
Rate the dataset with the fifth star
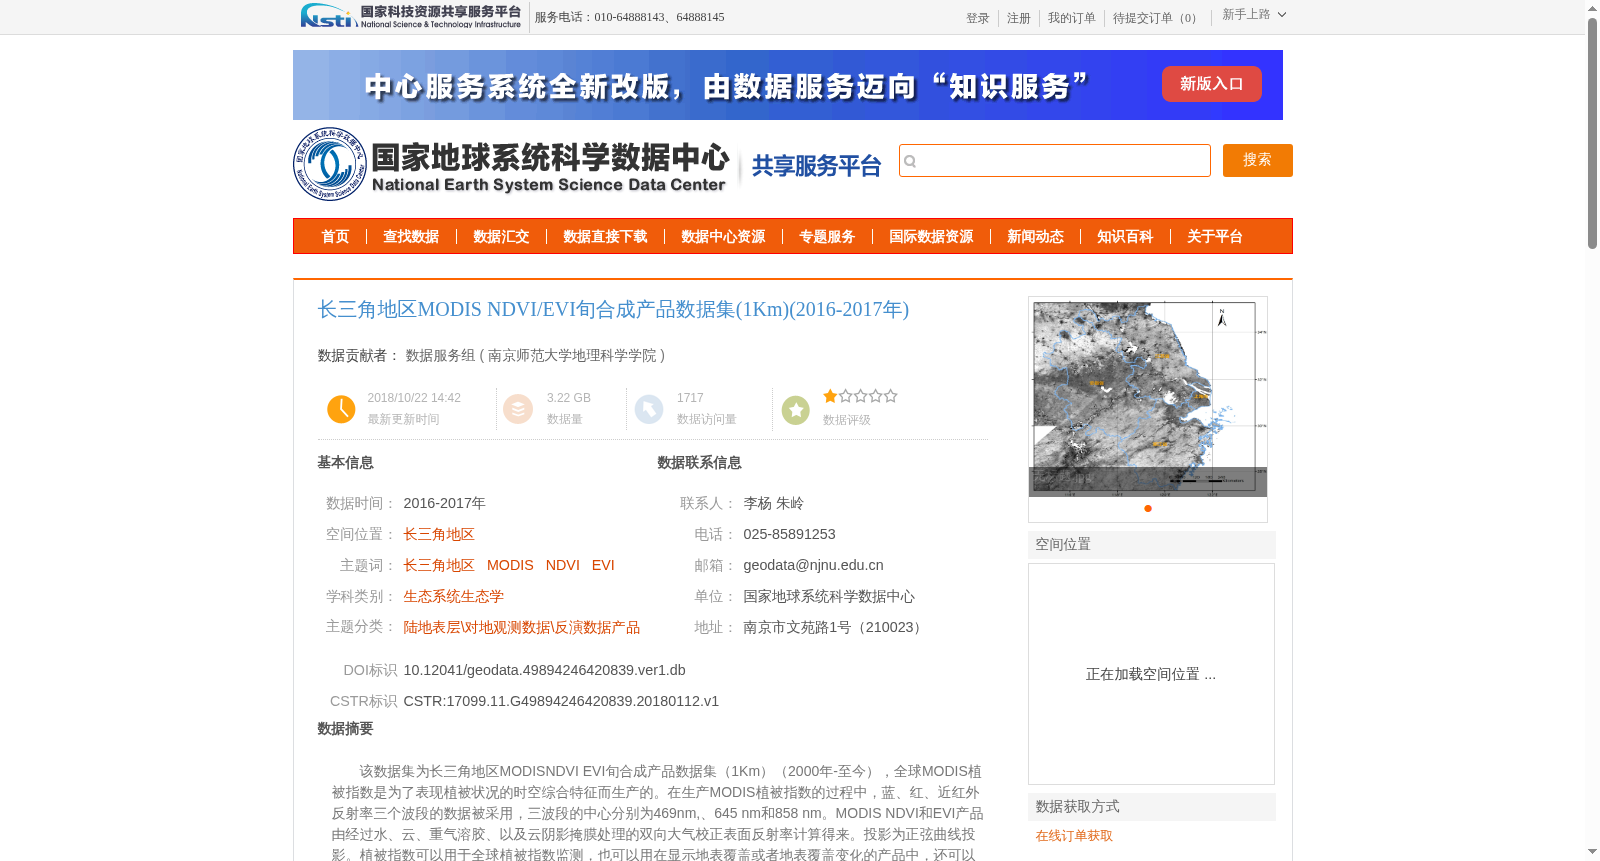(x=891, y=396)
